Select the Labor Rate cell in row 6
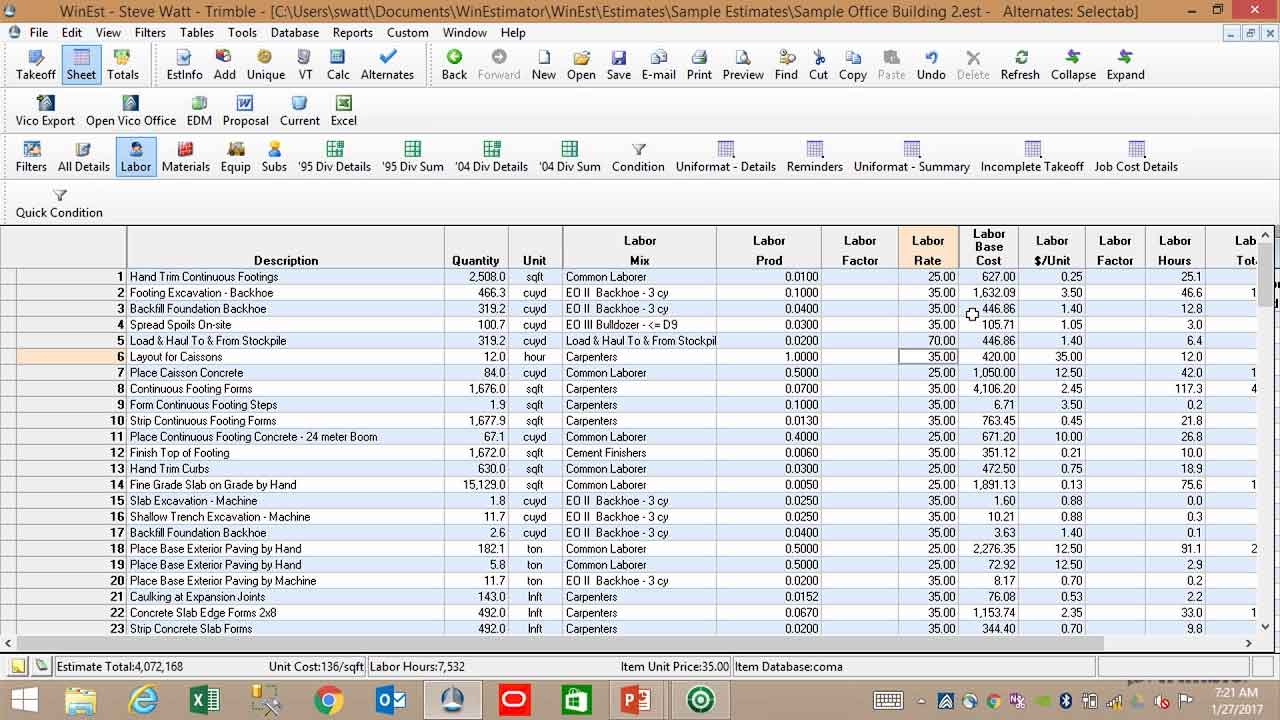This screenshot has width=1280, height=720. click(928, 357)
